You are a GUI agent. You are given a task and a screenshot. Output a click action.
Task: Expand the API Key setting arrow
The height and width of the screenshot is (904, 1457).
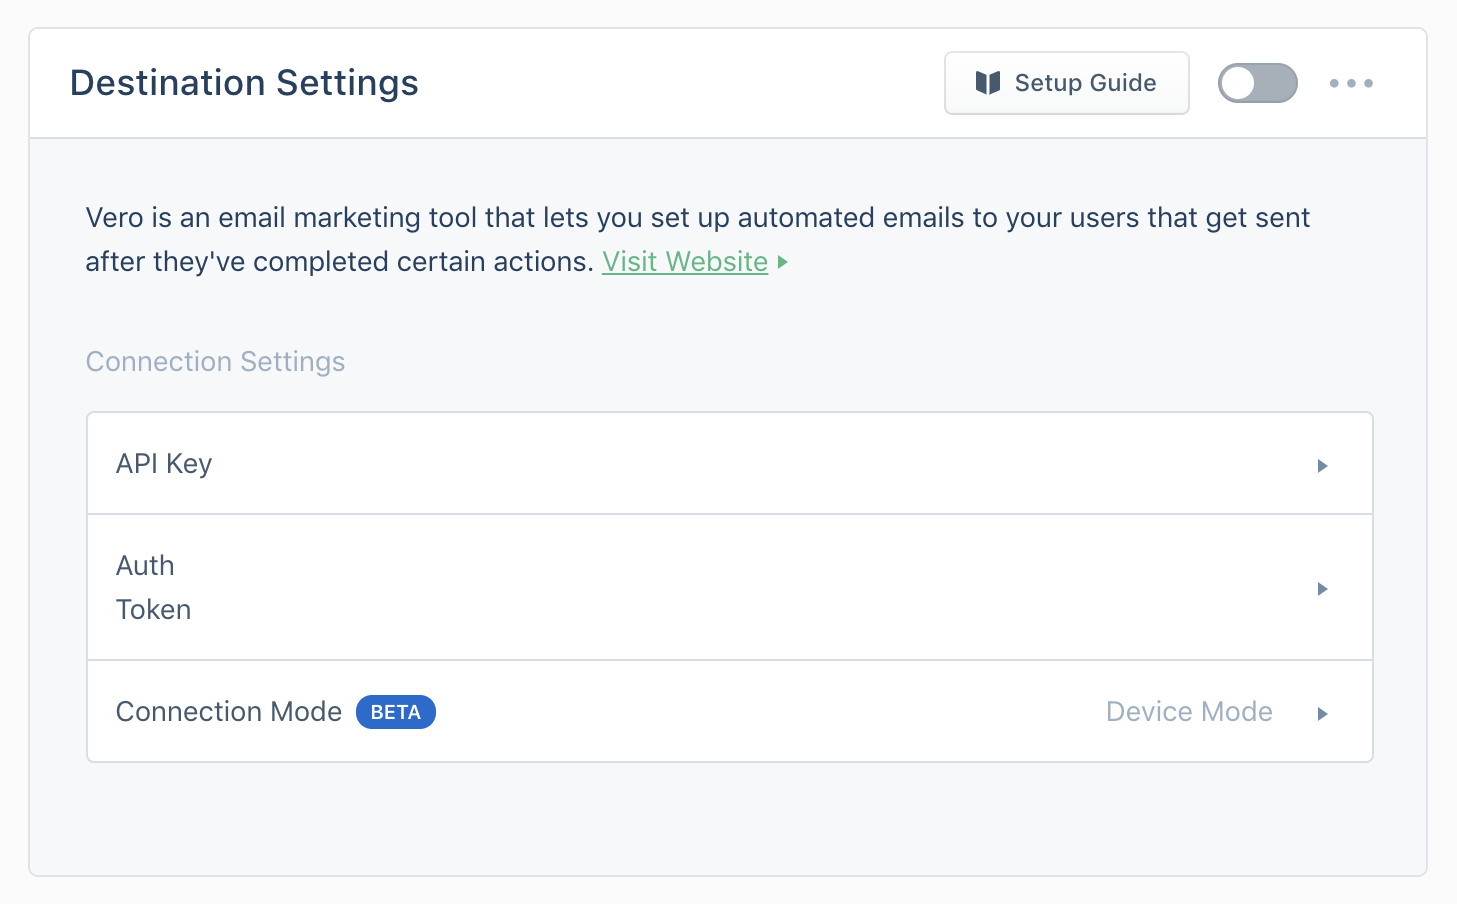point(1322,466)
